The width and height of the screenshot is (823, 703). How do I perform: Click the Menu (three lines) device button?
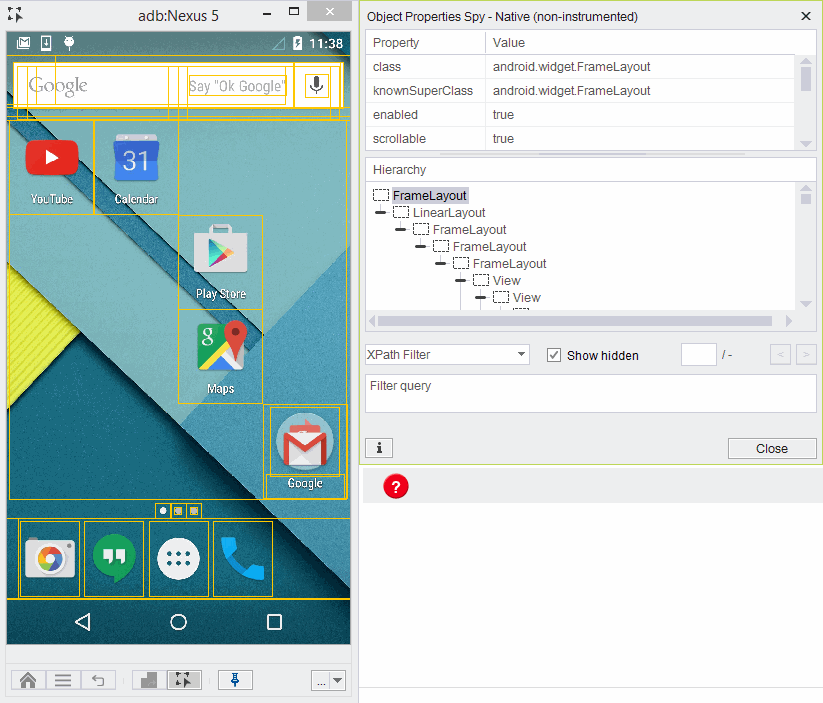[x=62, y=680]
